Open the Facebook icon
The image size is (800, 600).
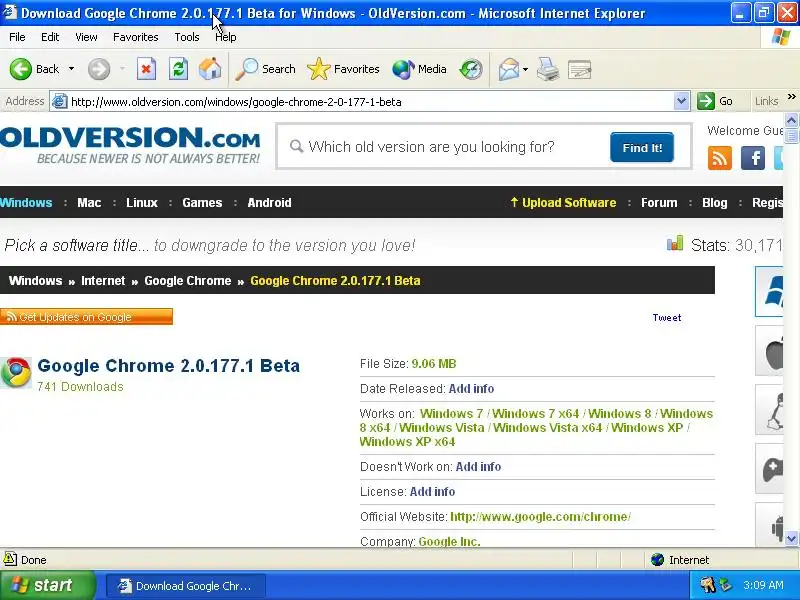tap(753, 158)
